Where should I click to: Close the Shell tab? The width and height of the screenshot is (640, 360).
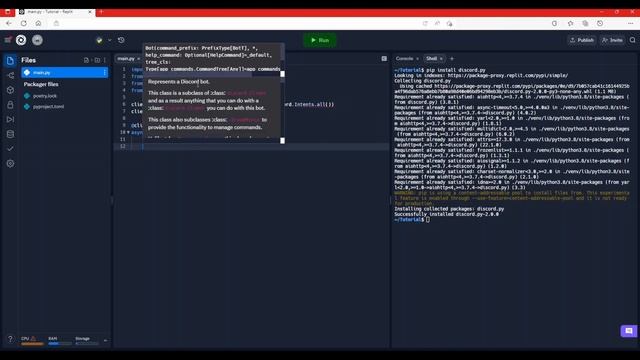coord(441,59)
